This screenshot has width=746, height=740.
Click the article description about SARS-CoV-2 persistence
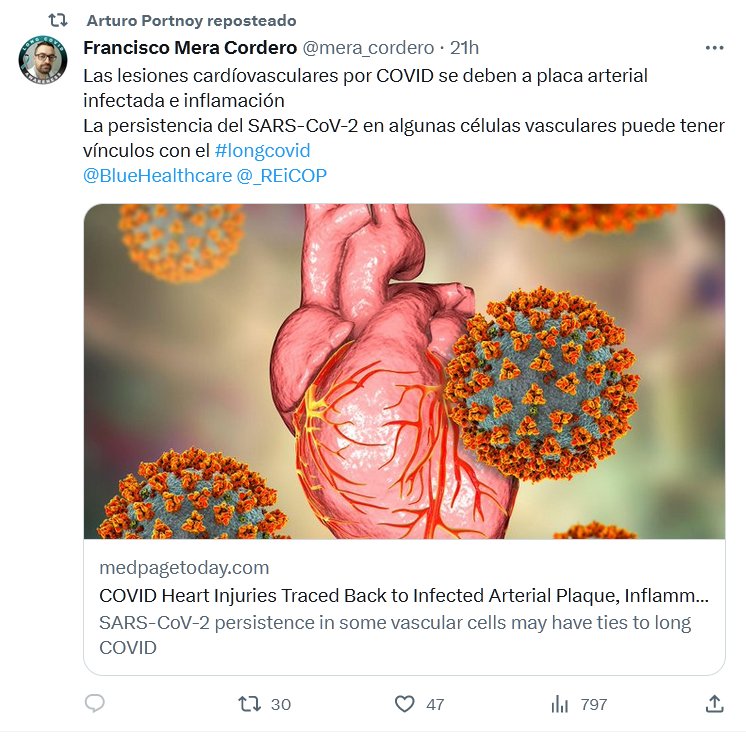[395, 635]
